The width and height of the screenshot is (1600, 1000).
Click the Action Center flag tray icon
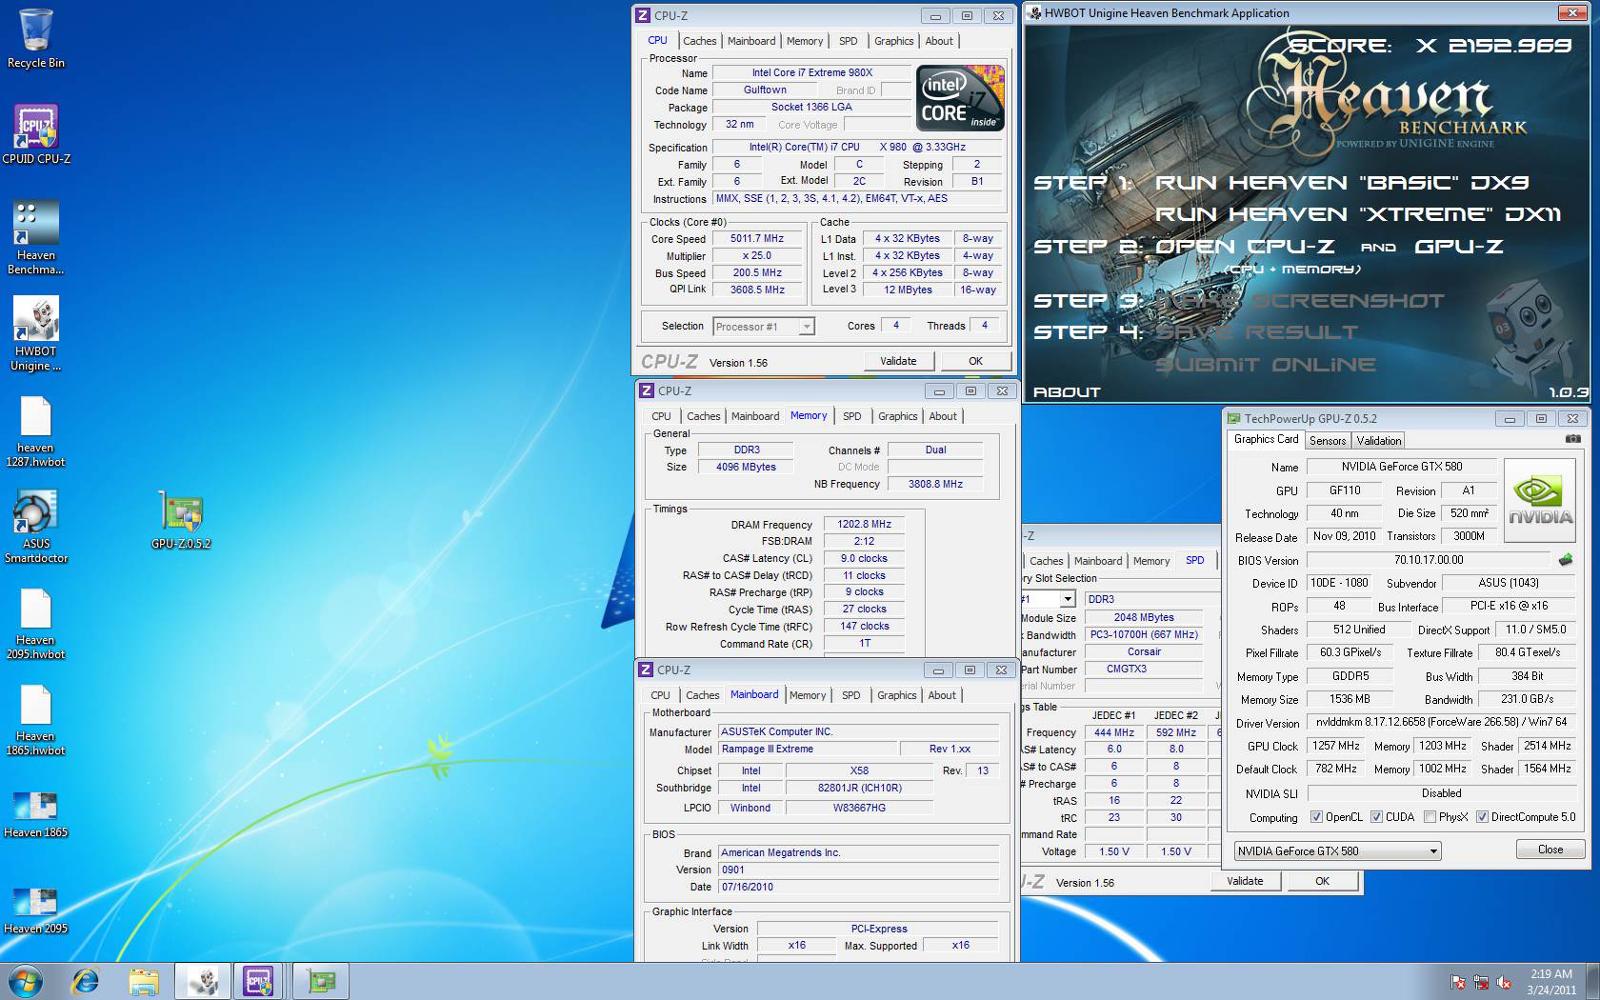pos(1458,983)
